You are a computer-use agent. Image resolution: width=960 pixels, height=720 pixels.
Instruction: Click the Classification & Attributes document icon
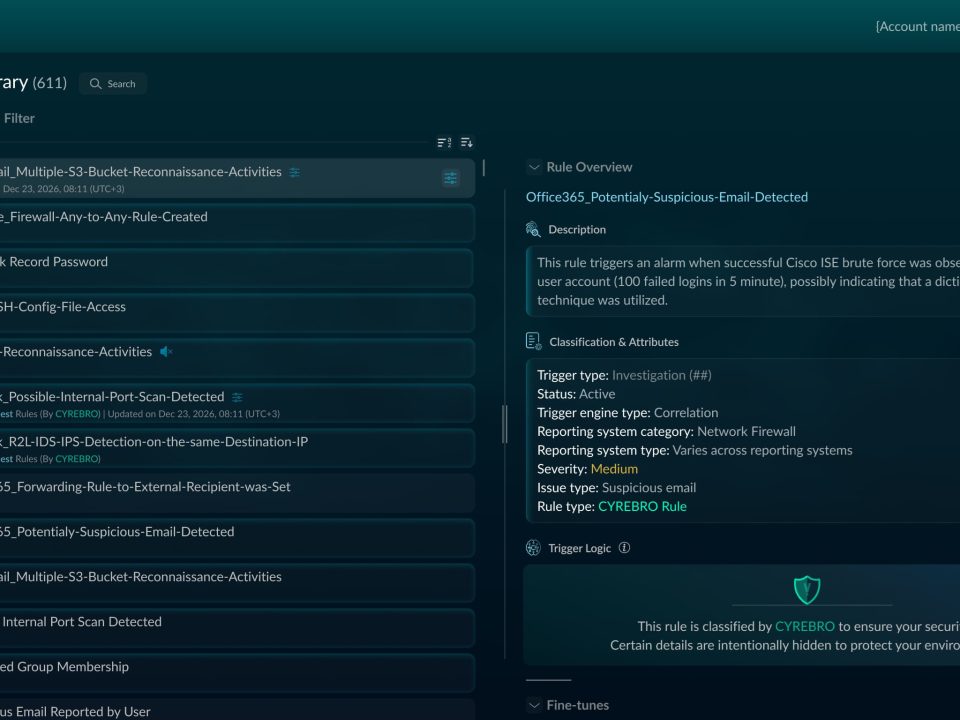pyautogui.click(x=534, y=342)
